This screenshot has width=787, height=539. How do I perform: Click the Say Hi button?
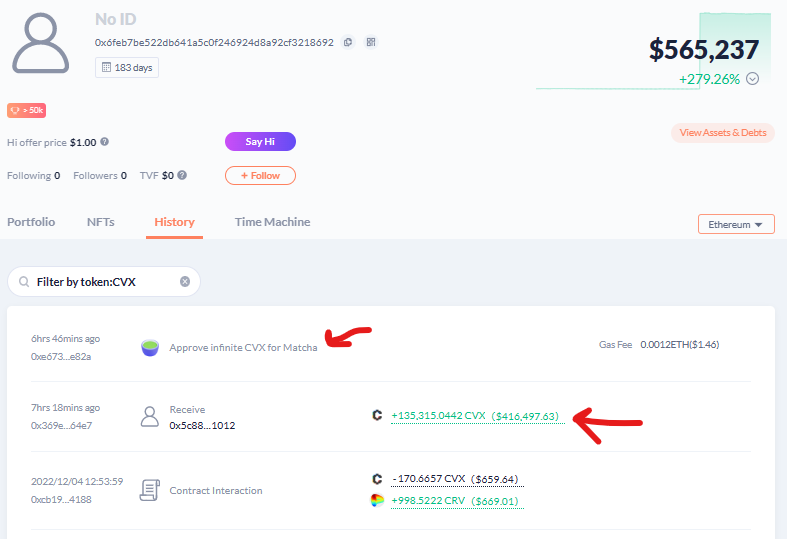pyautogui.click(x=260, y=142)
